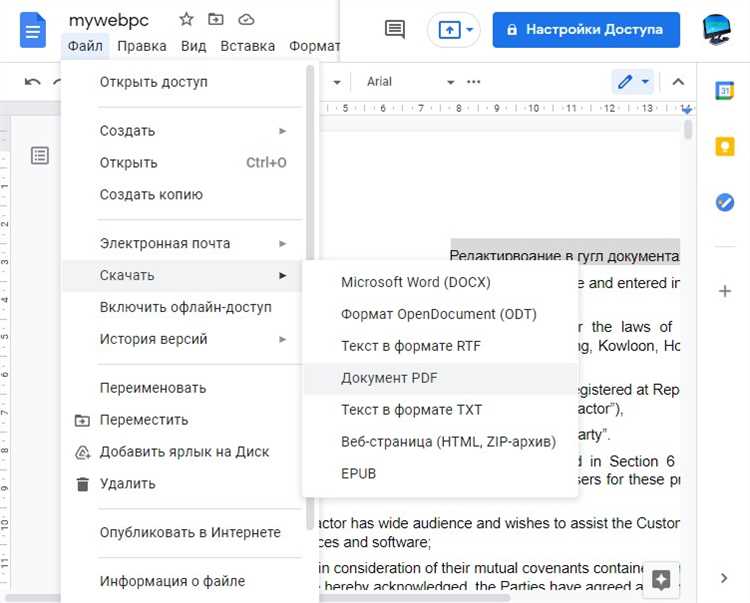Download as Текст в формате TXT
Screen dimensions: 750x603
(x=440, y=410)
